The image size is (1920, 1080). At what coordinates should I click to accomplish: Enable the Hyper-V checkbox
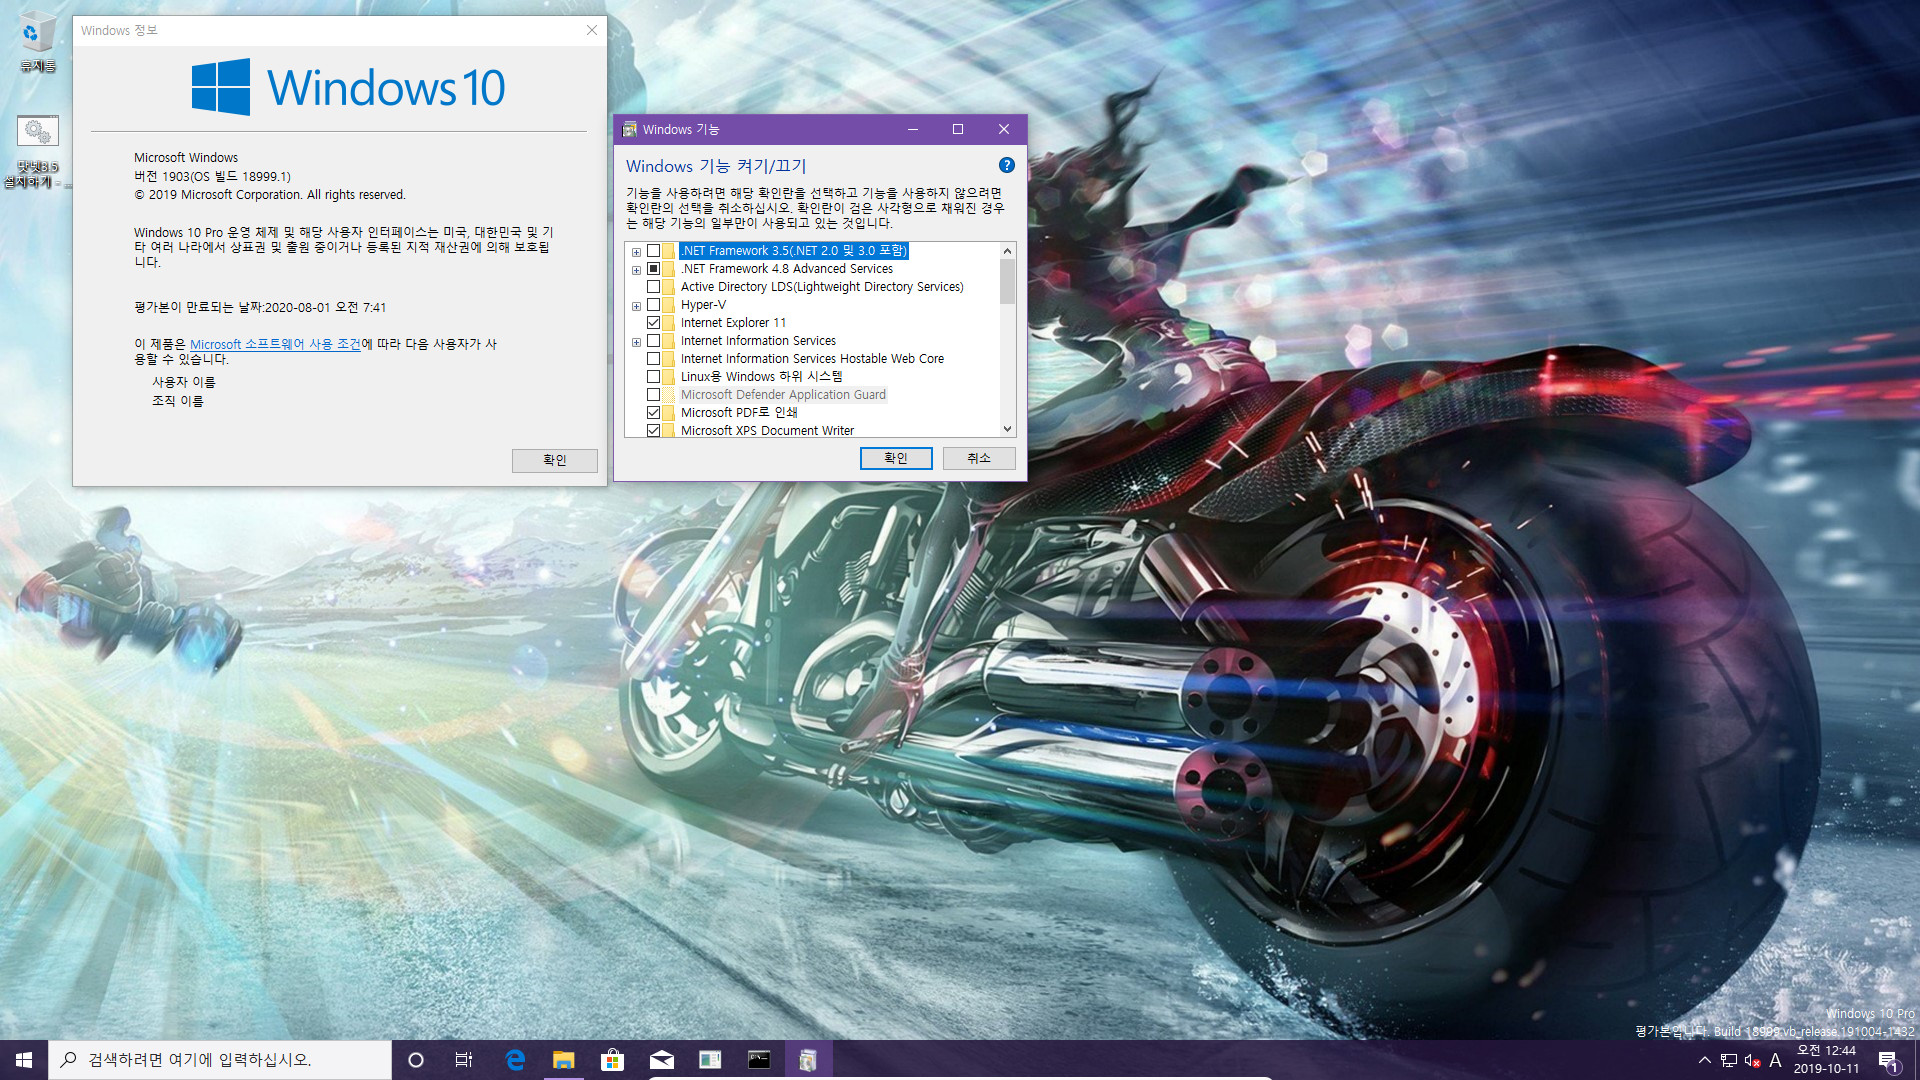click(653, 305)
